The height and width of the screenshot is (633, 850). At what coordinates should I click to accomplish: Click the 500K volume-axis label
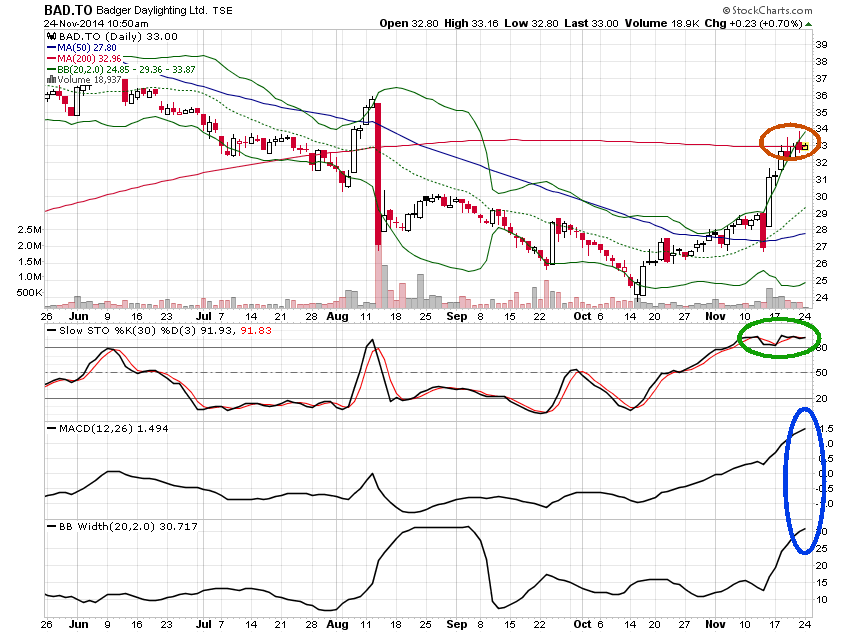tap(29, 293)
